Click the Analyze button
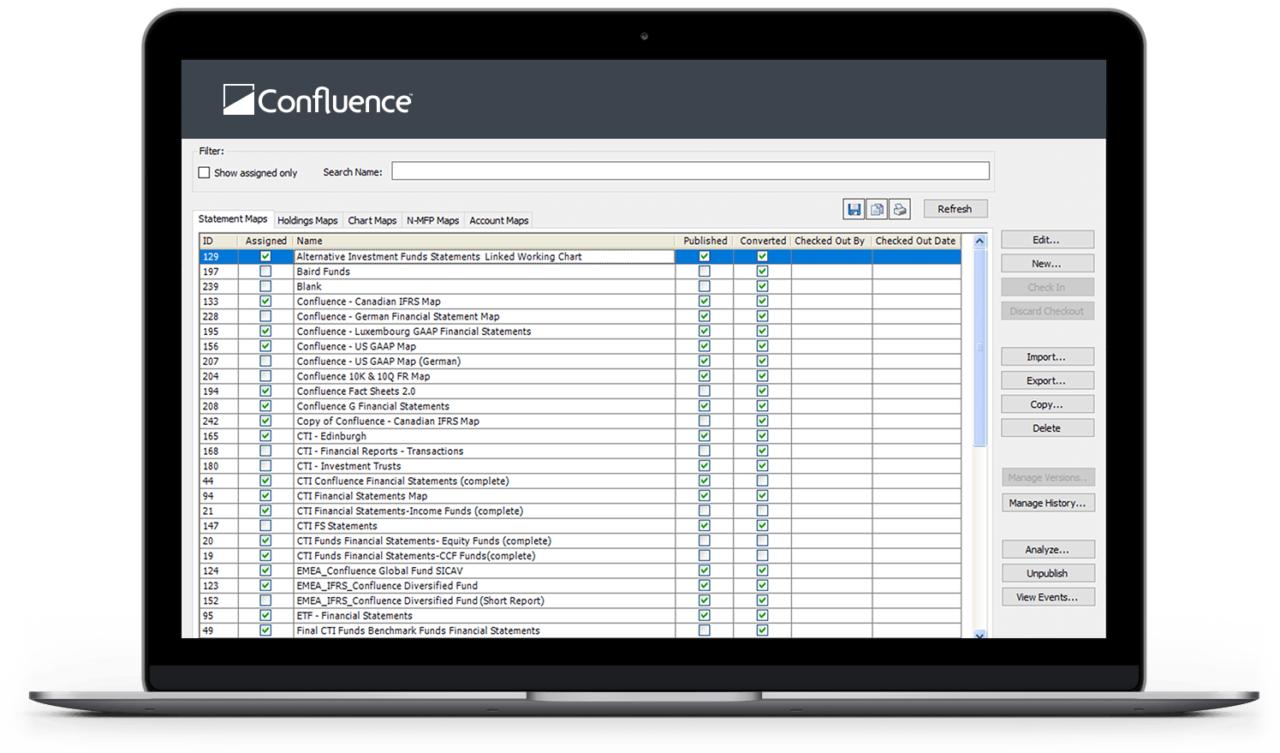This screenshot has height=753, width=1280. [x=1047, y=548]
